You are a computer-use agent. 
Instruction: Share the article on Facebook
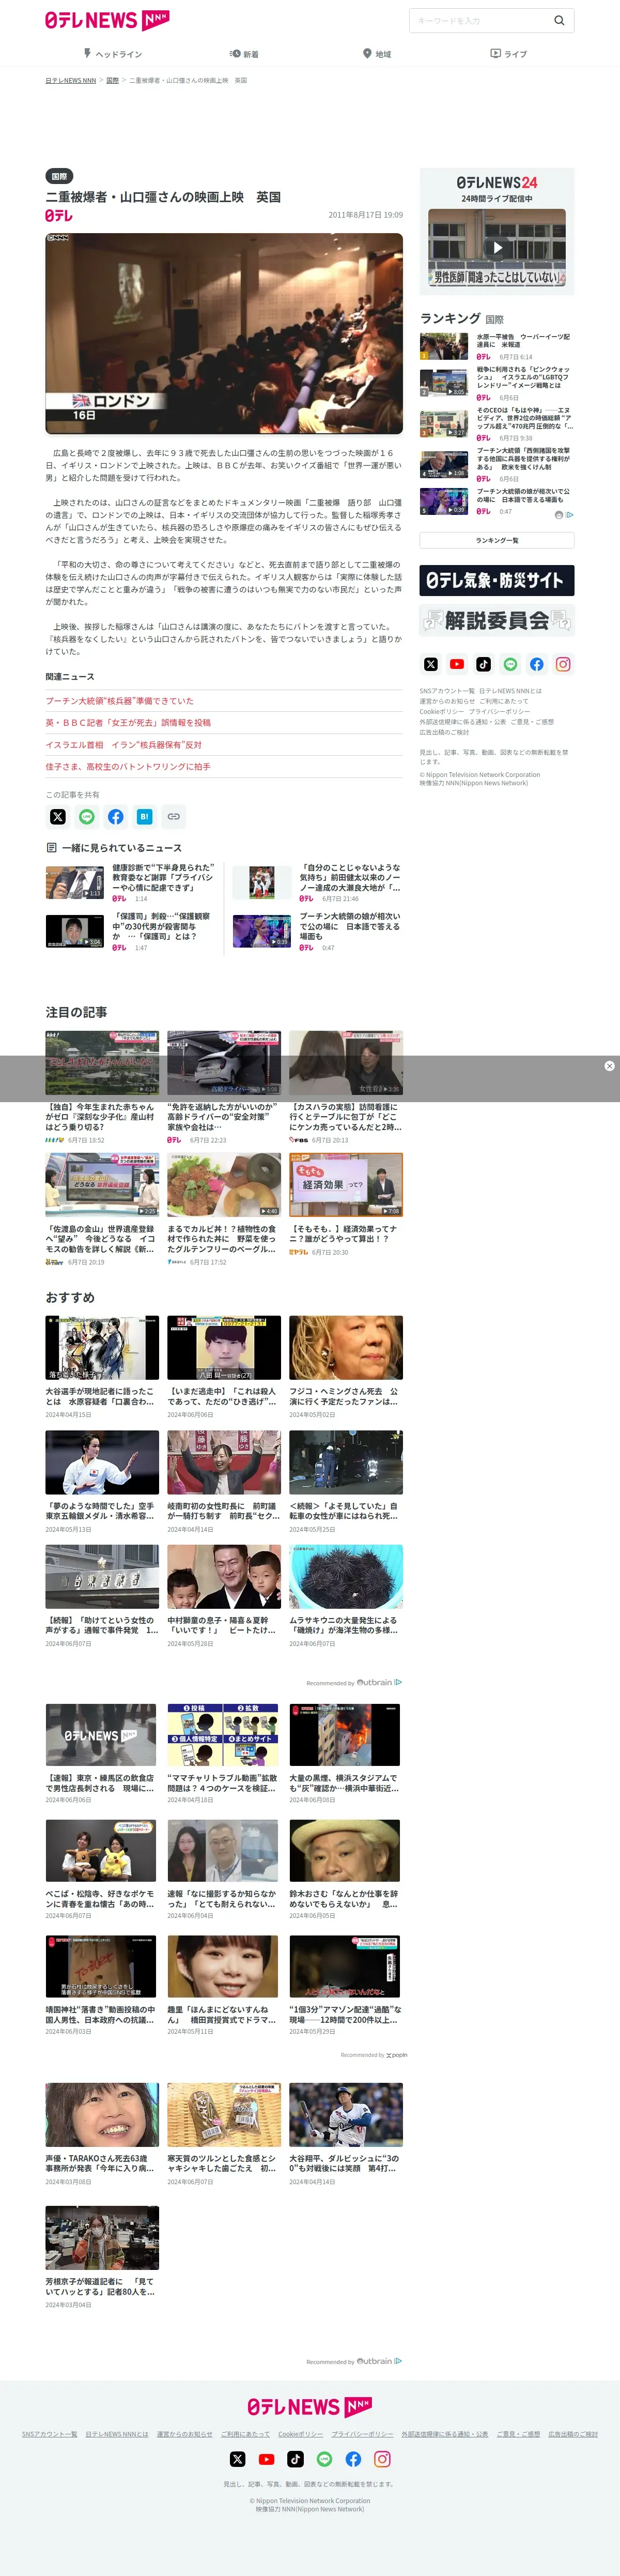116,817
